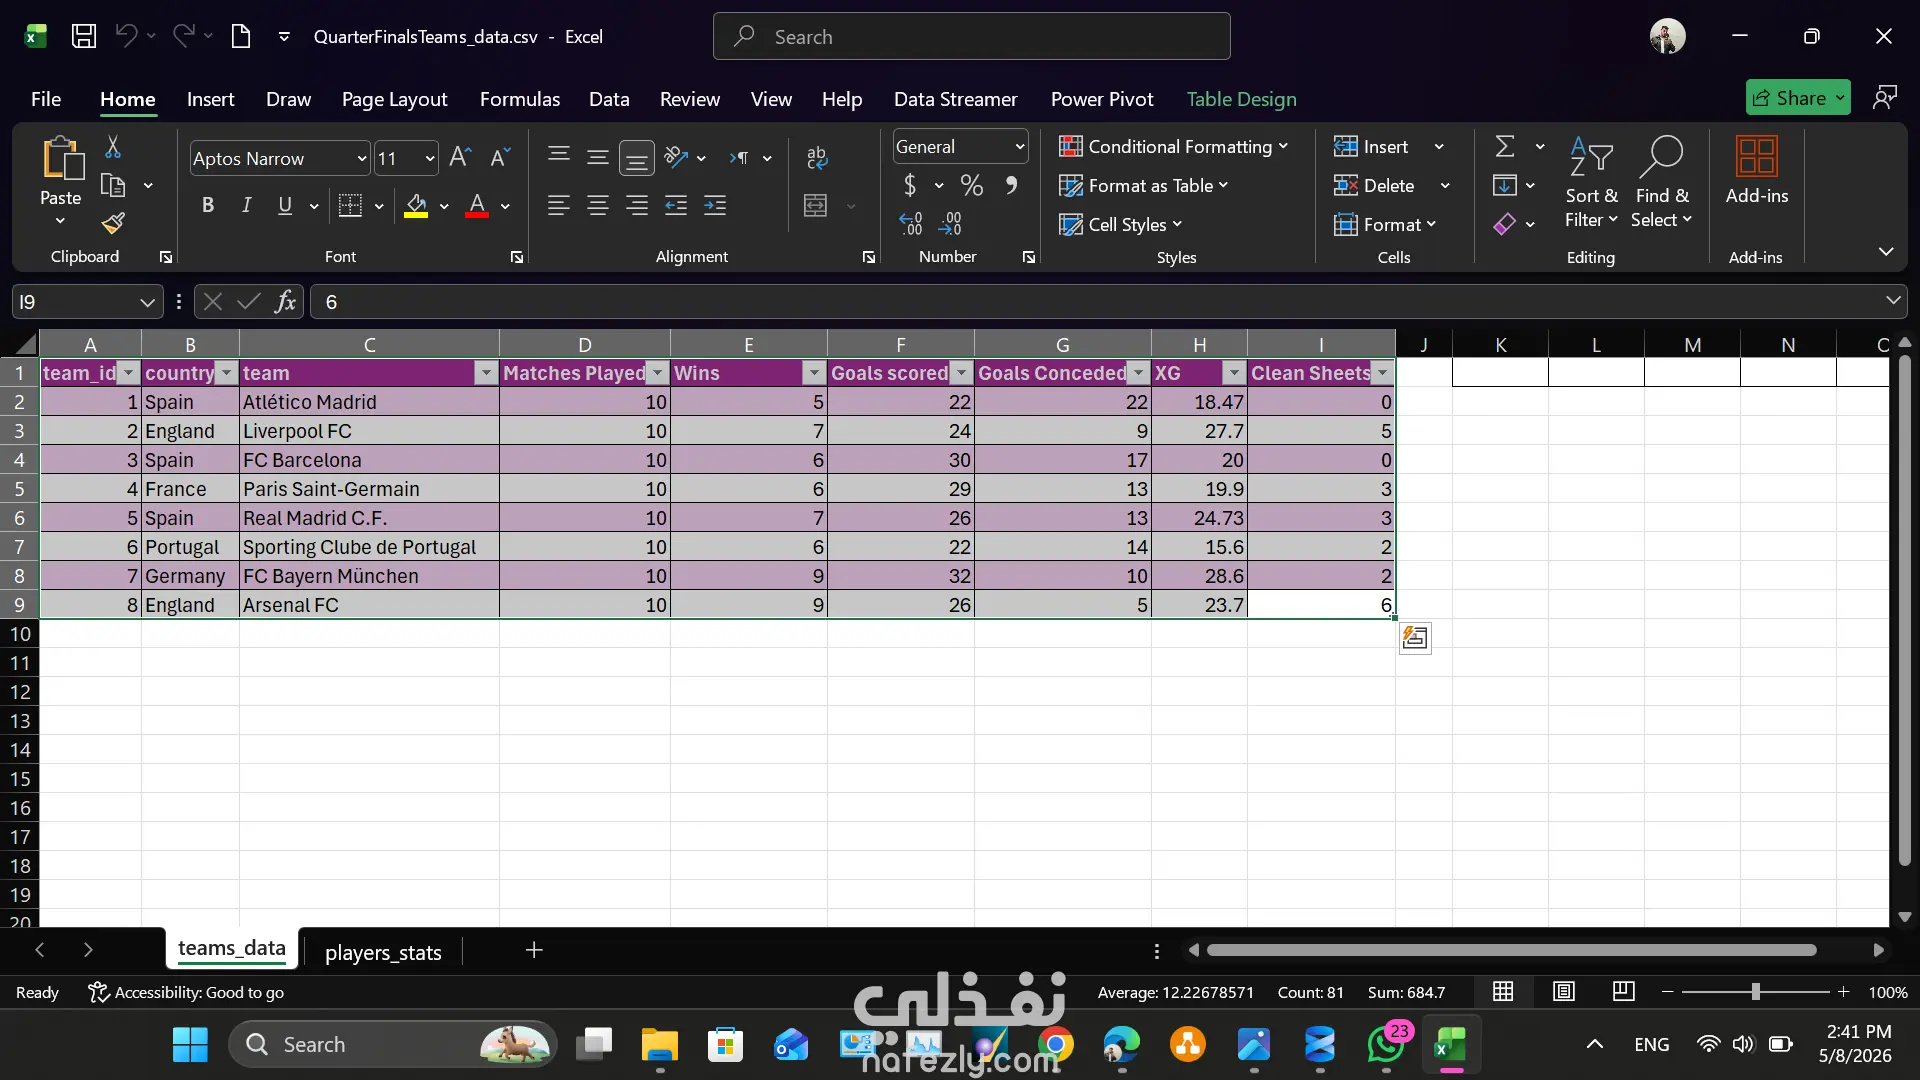Viewport: 1920px width, 1080px height.
Task: Click the Cut scissors icon
Action: [113, 147]
